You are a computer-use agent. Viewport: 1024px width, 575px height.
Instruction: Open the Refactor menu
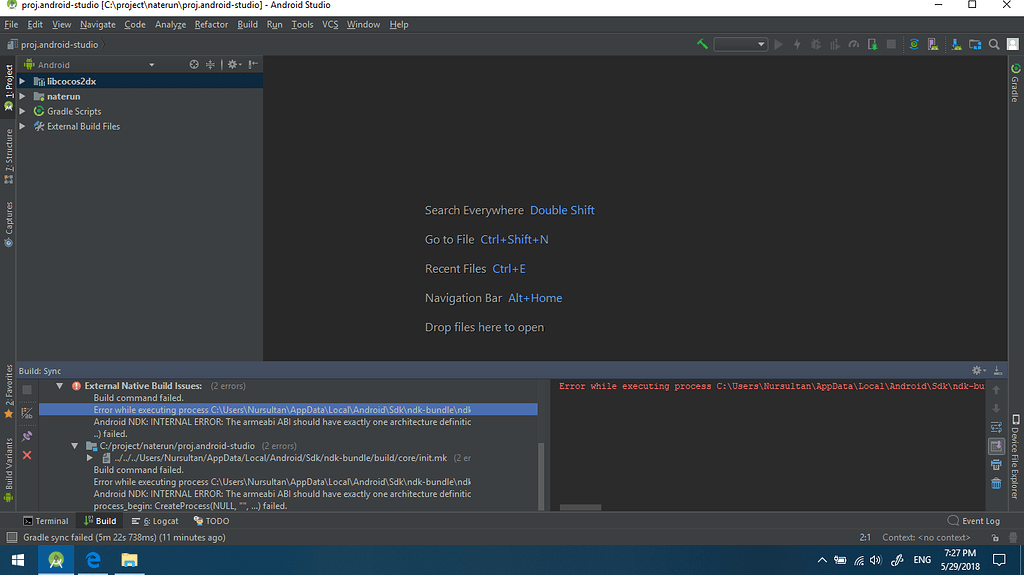pos(211,24)
